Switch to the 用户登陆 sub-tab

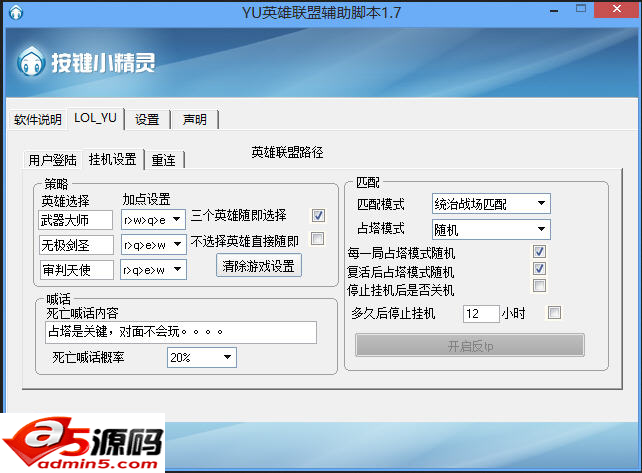click(x=52, y=160)
